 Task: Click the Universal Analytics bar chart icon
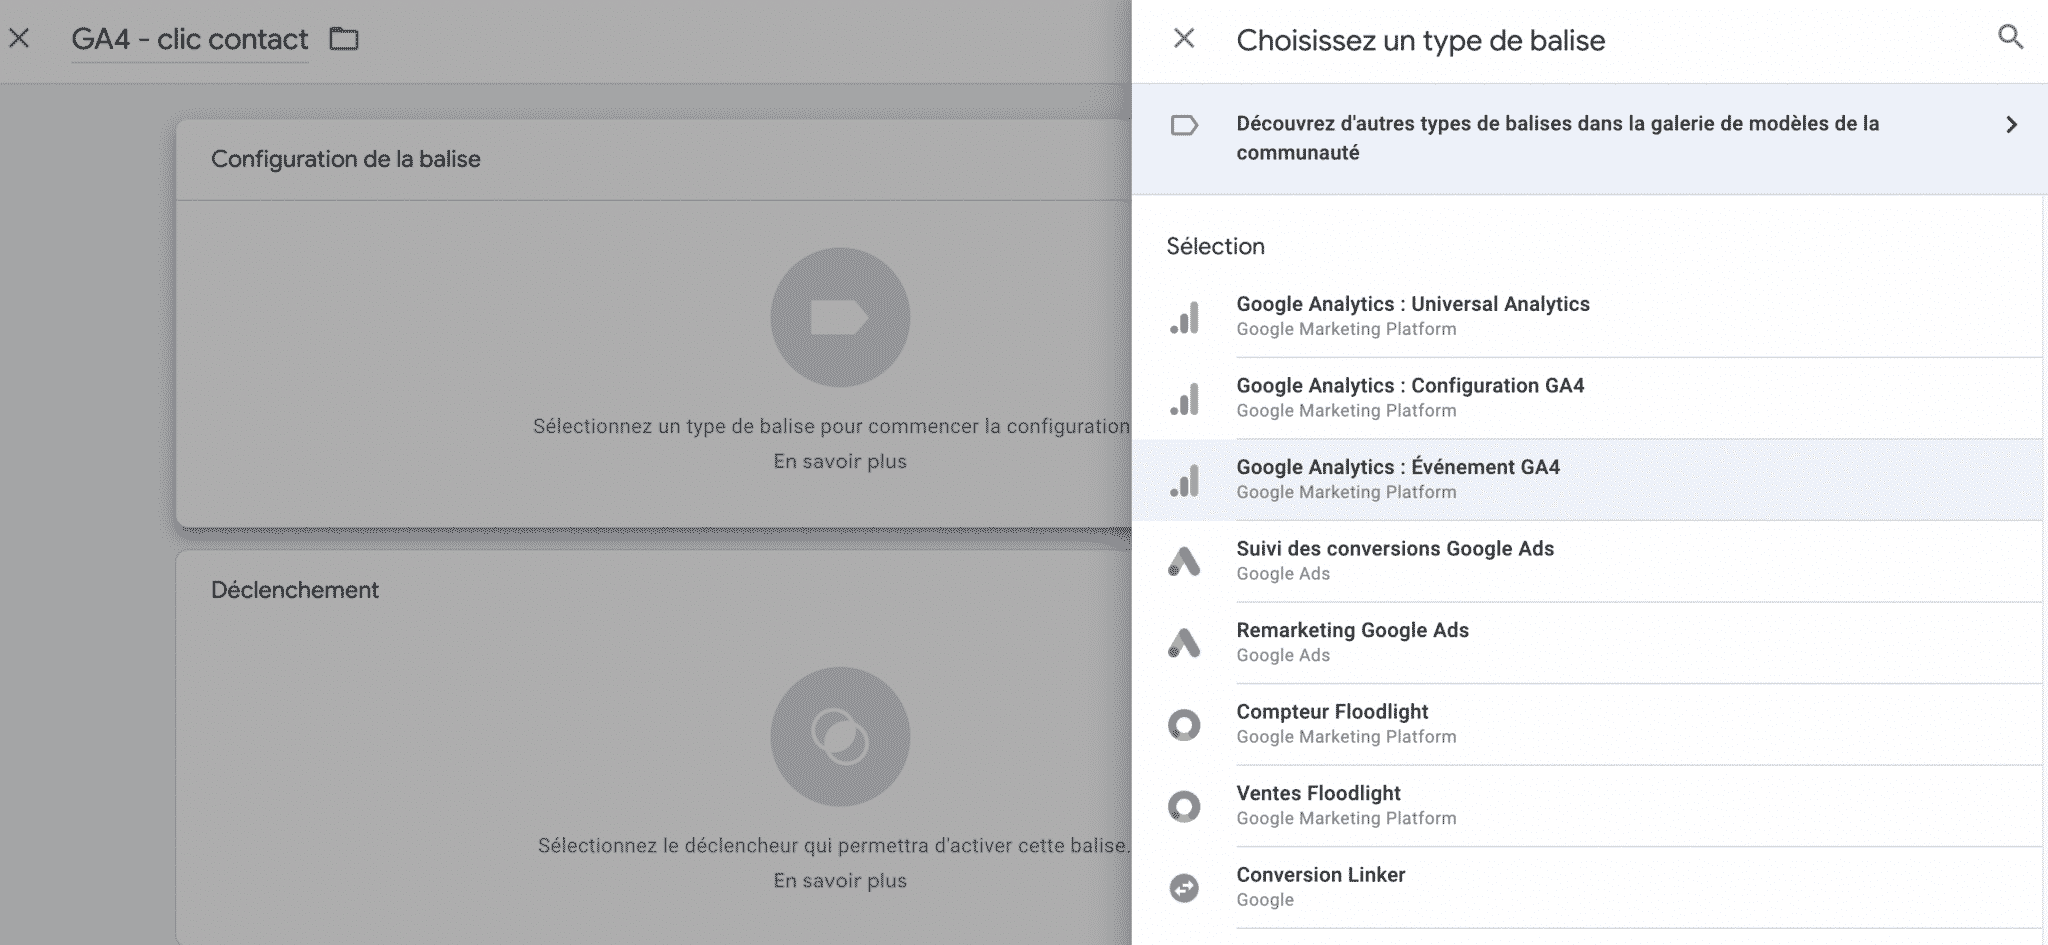pos(1185,317)
